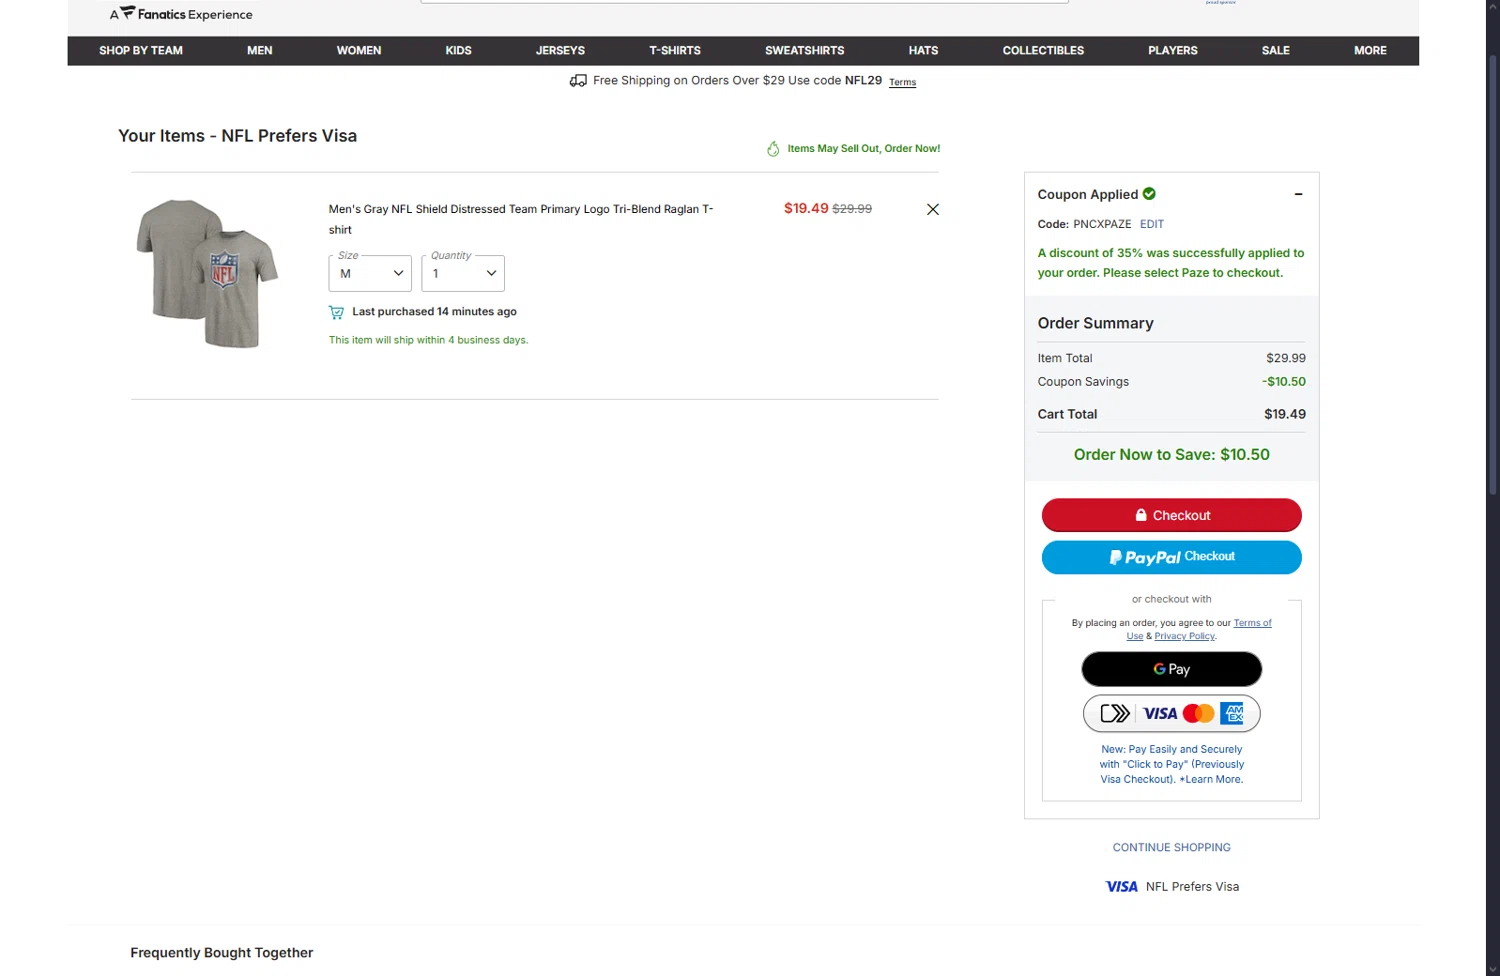Click the Item Total $29.99 value

[x=1285, y=358]
